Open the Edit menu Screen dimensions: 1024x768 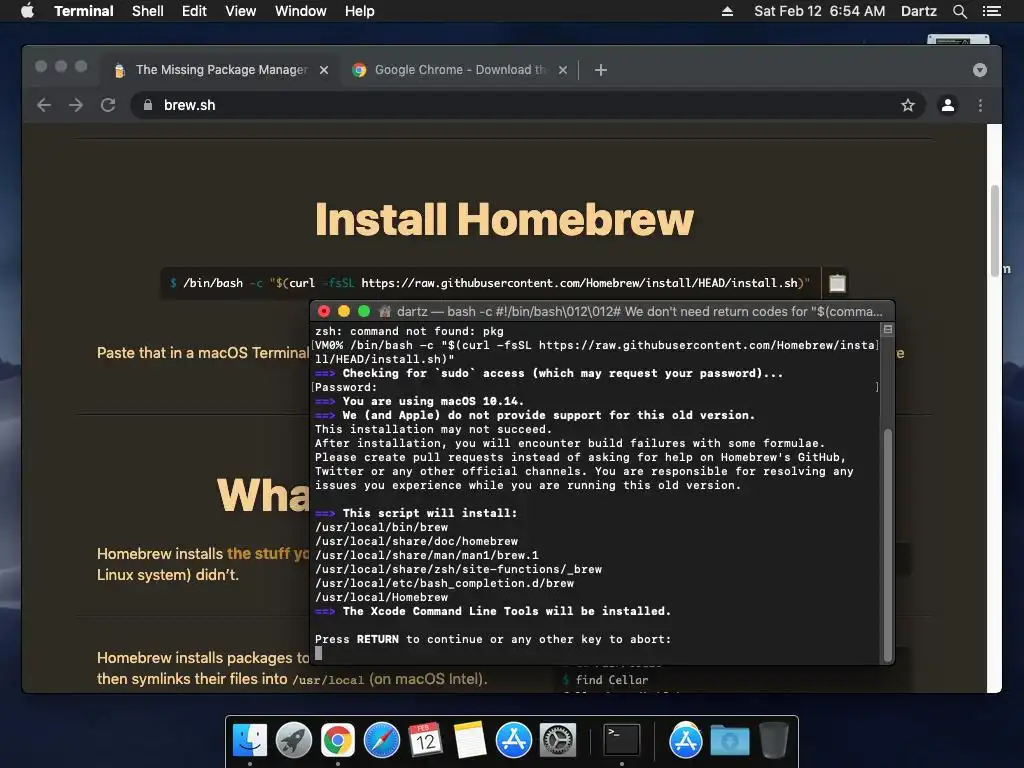click(194, 11)
